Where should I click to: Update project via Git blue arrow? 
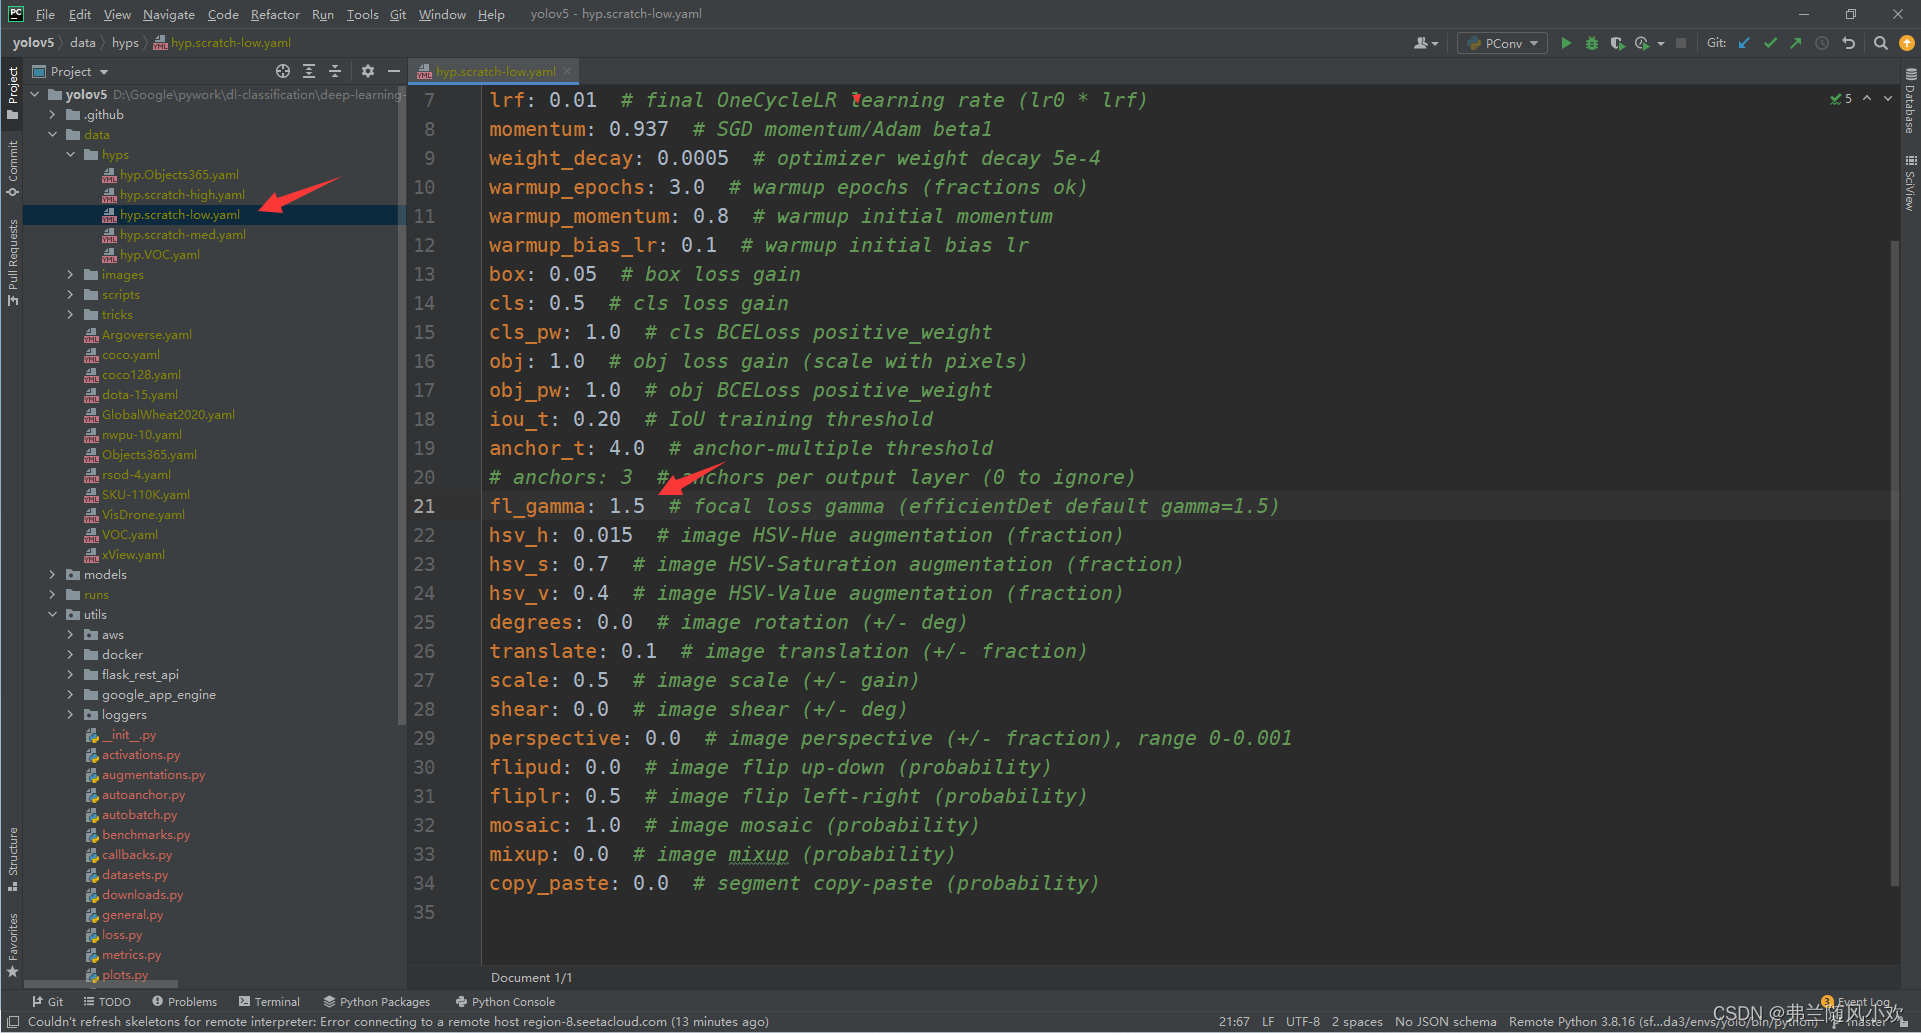point(1745,43)
